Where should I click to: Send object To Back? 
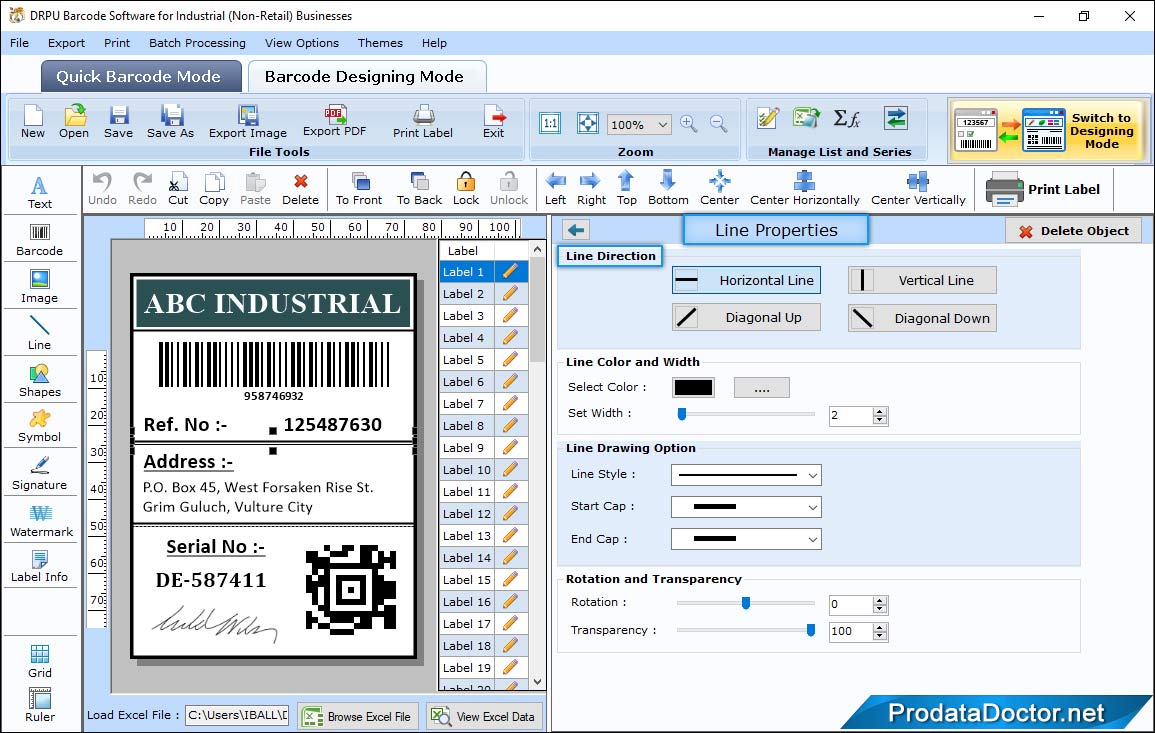pyautogui.click(x=420, y=189)
